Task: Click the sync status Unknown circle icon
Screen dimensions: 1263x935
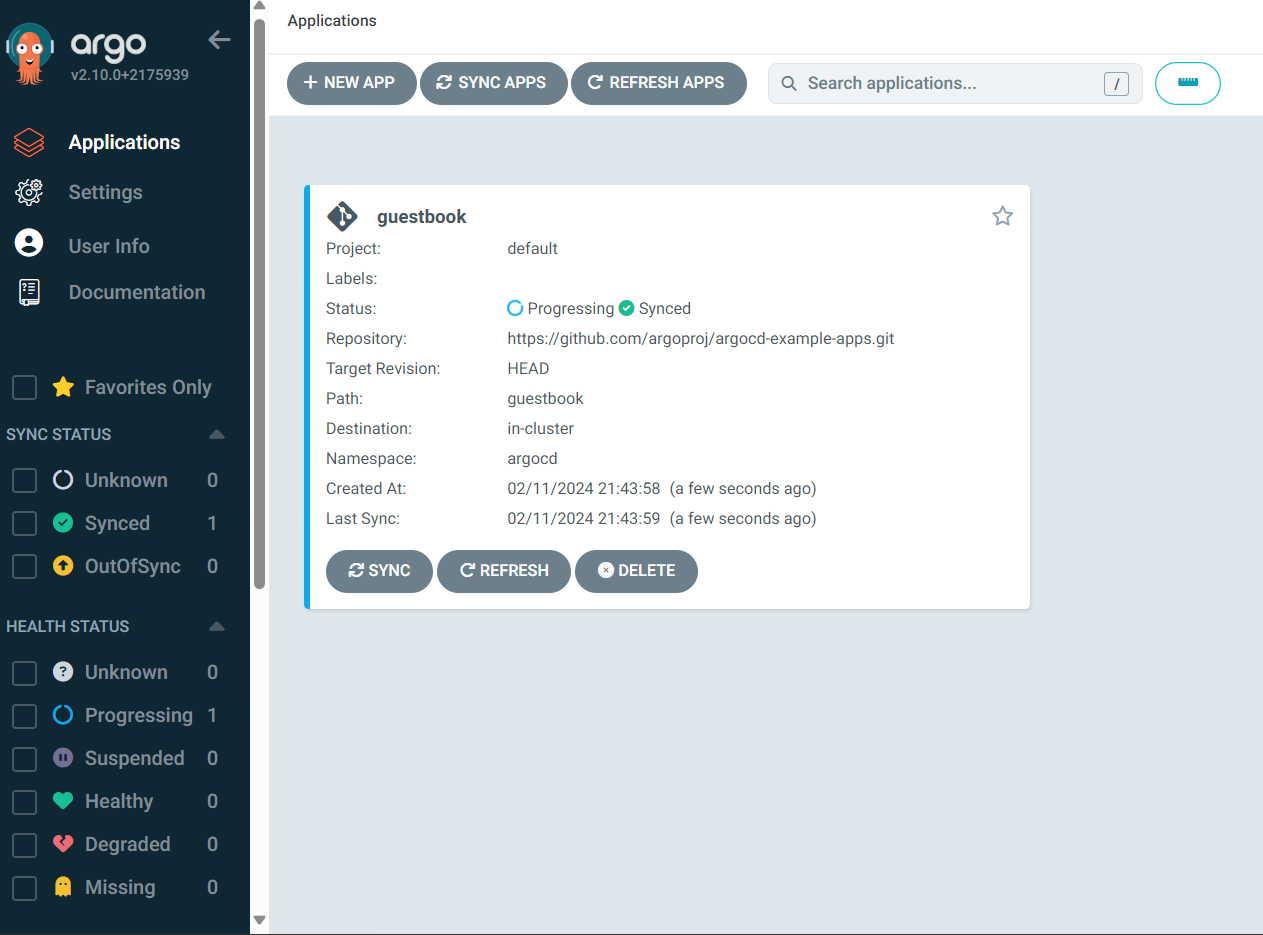Action: tap(63, 480)
